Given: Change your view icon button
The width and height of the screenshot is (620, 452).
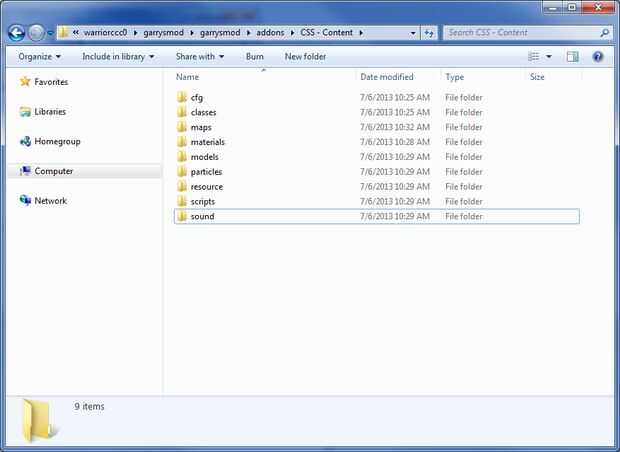Looking at the screenshot, I should pyautogui.click(x=534, y=57).
